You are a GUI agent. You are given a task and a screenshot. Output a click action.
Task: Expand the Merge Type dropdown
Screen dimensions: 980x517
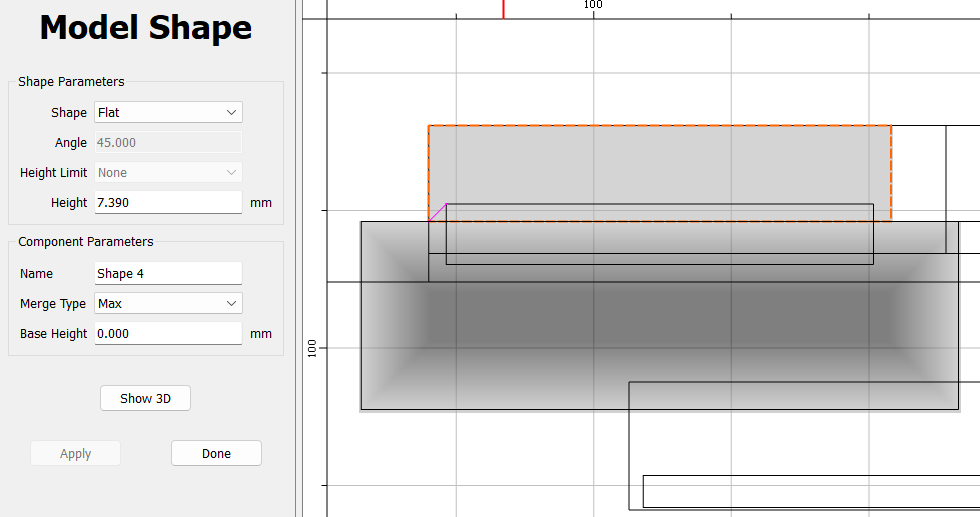tap(168, 303)
